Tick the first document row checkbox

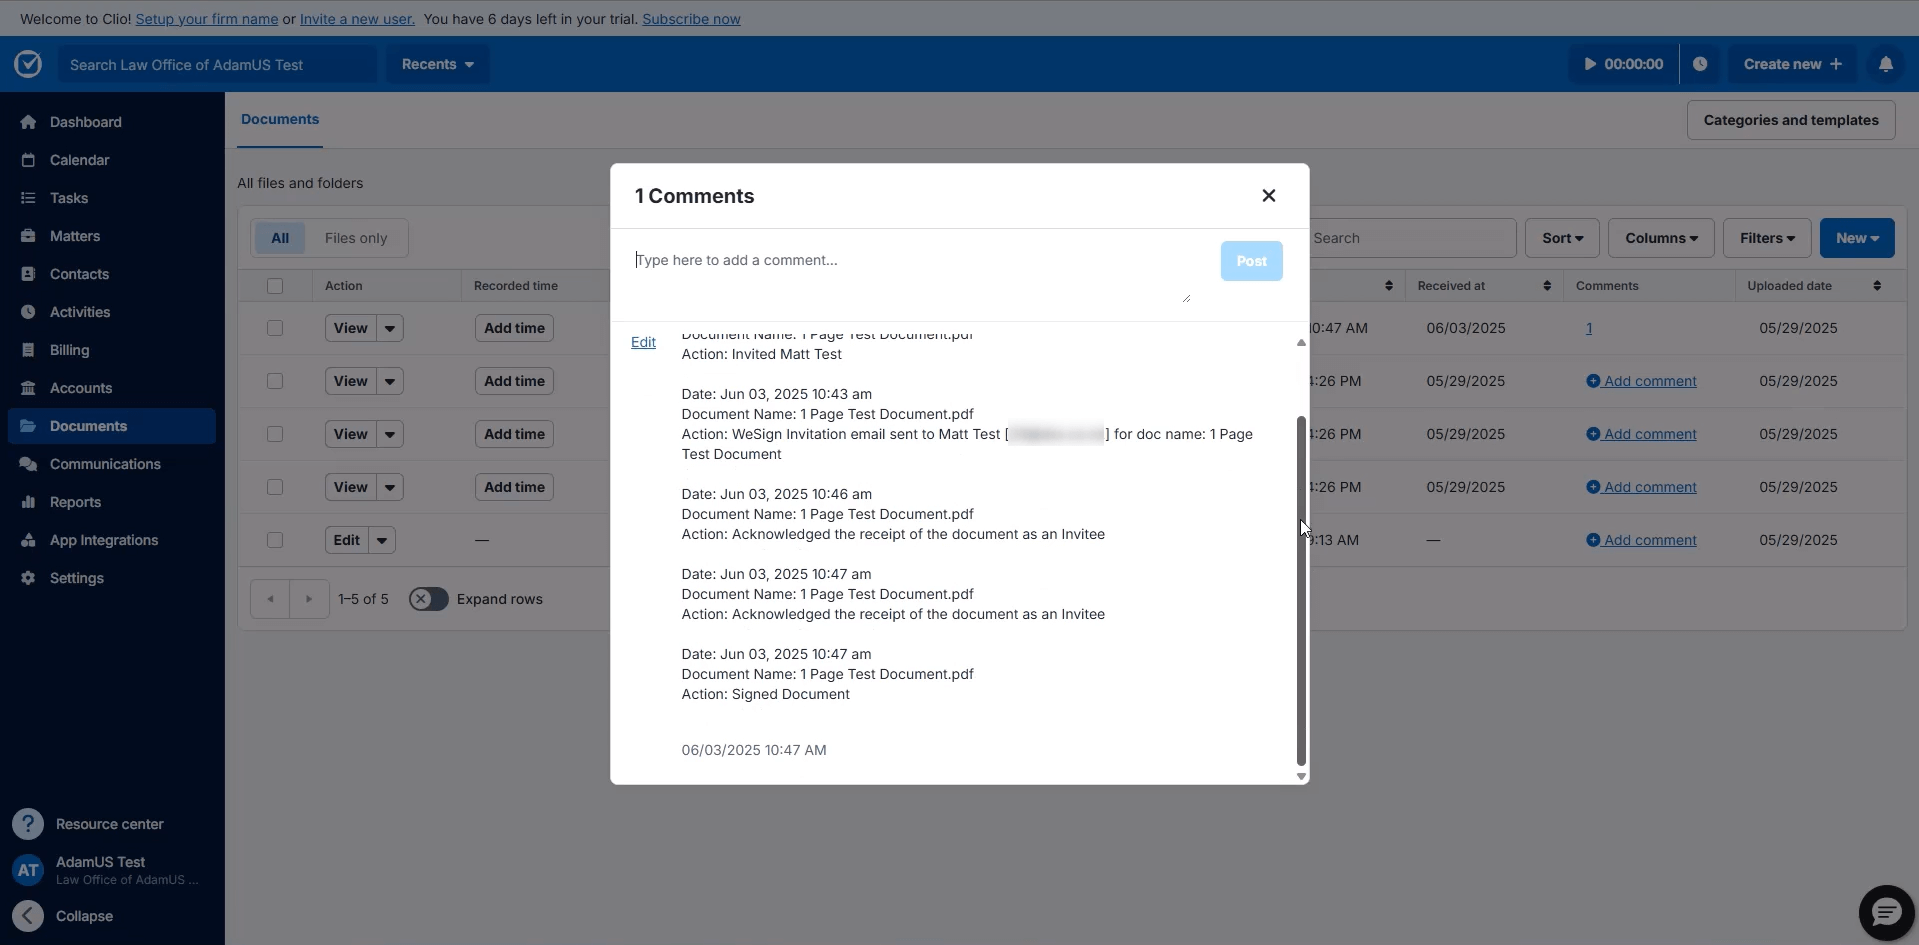point(275,328)
